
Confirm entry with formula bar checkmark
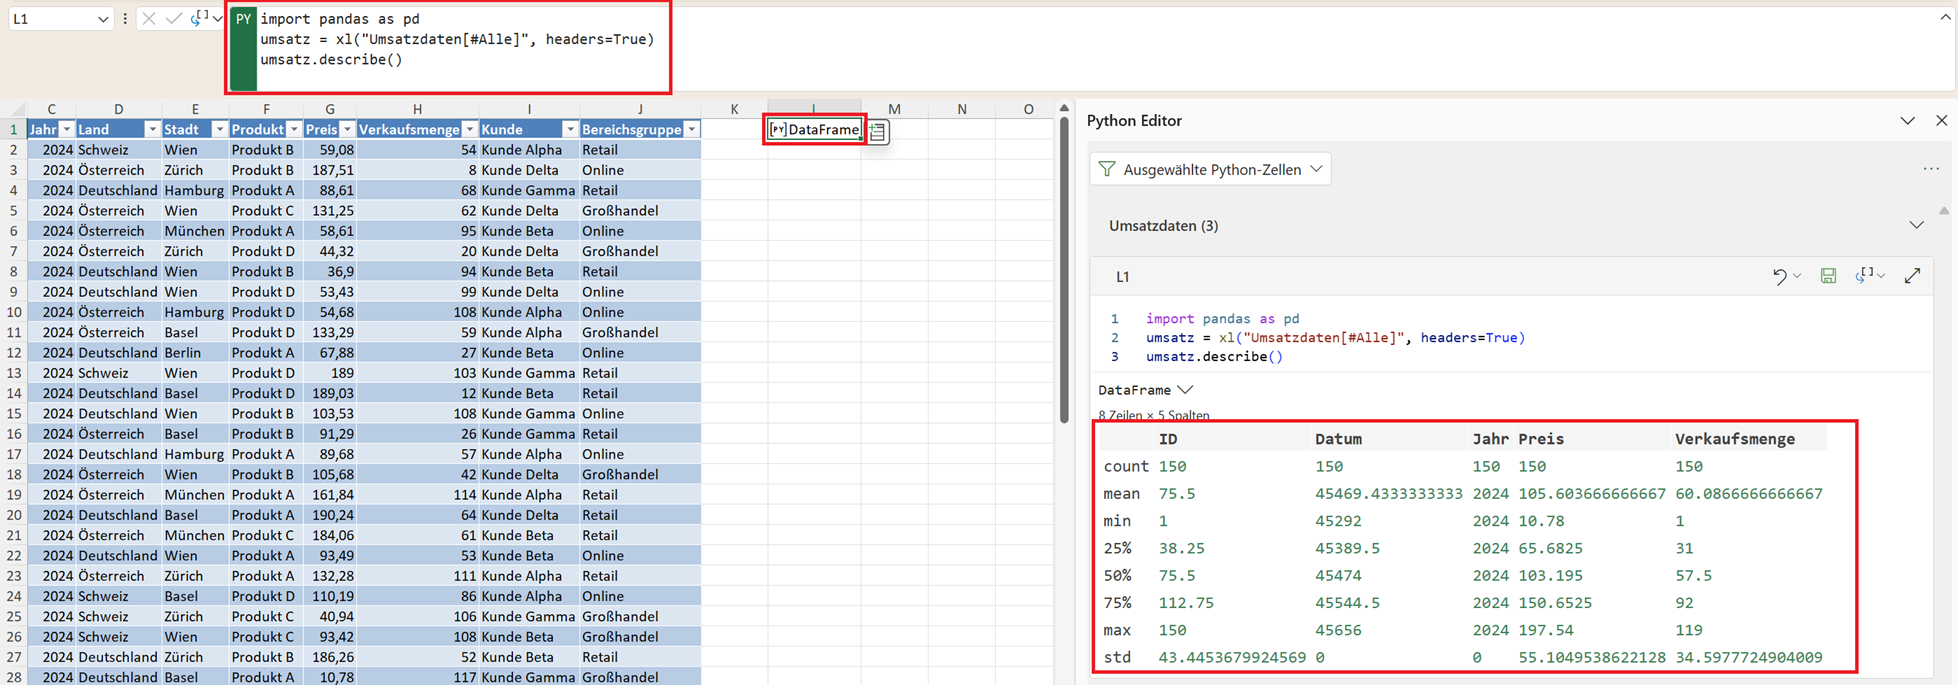click(x=174, y=18)
